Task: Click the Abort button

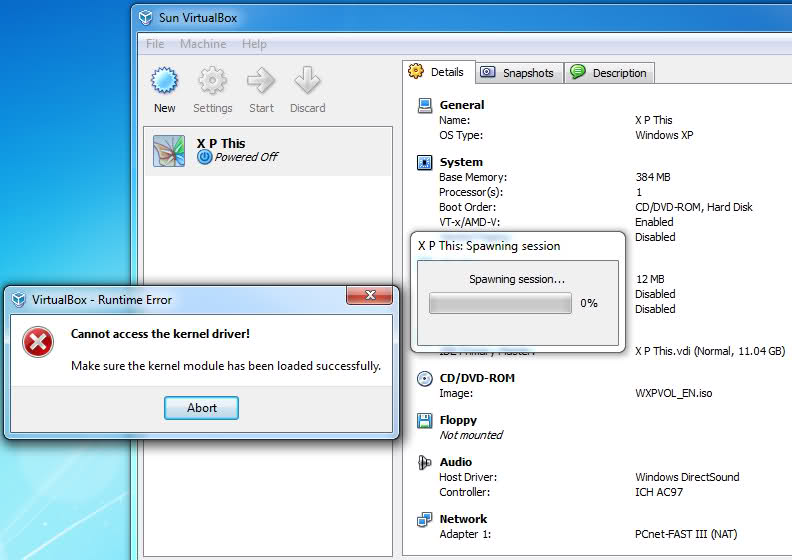Action: (202, 408)
